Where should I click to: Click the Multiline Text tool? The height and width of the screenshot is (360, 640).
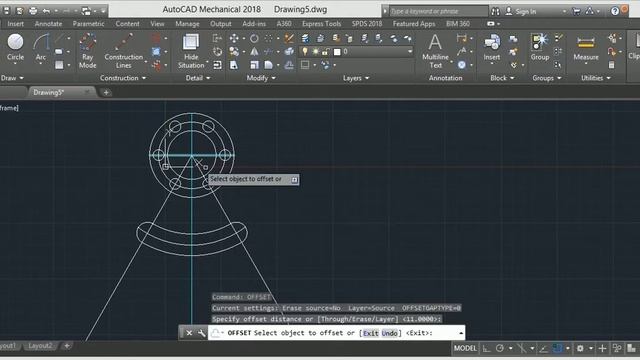(x=435, y=51)
